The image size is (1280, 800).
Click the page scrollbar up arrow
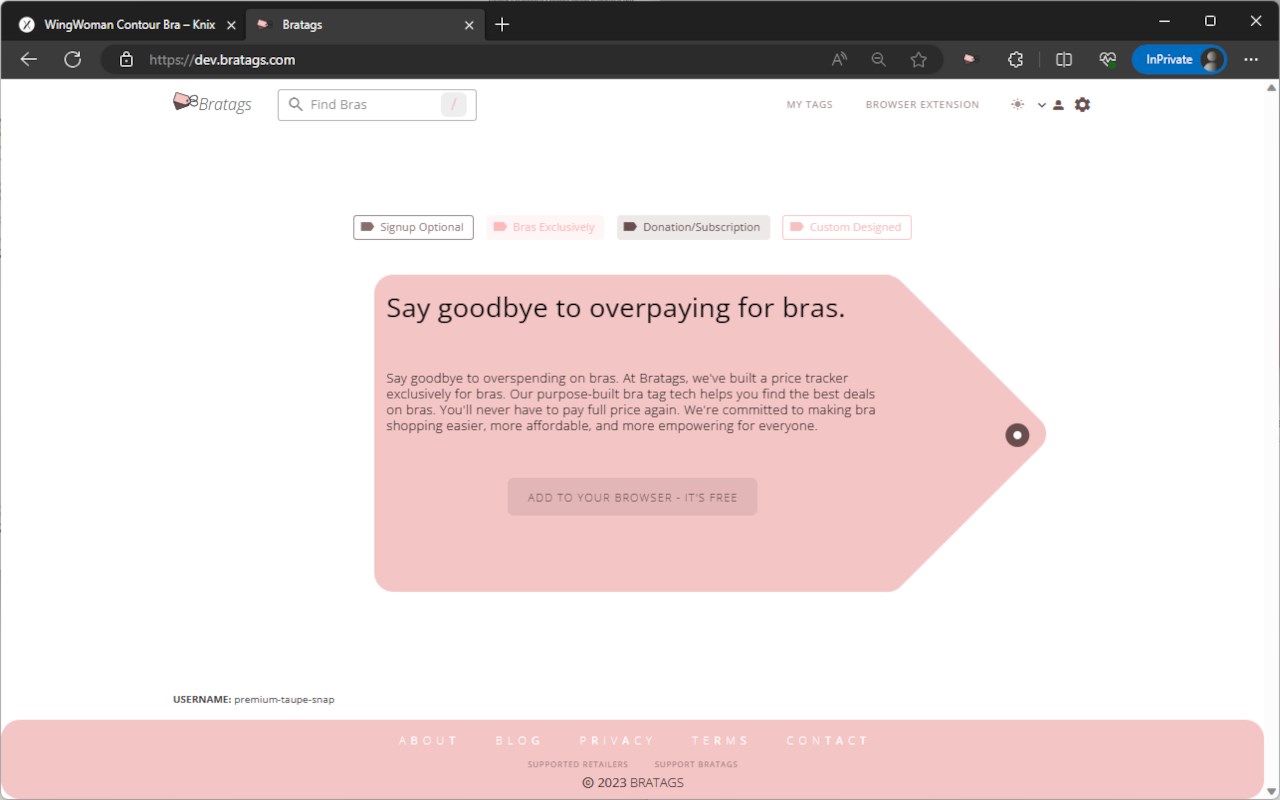coord(1271,87)
